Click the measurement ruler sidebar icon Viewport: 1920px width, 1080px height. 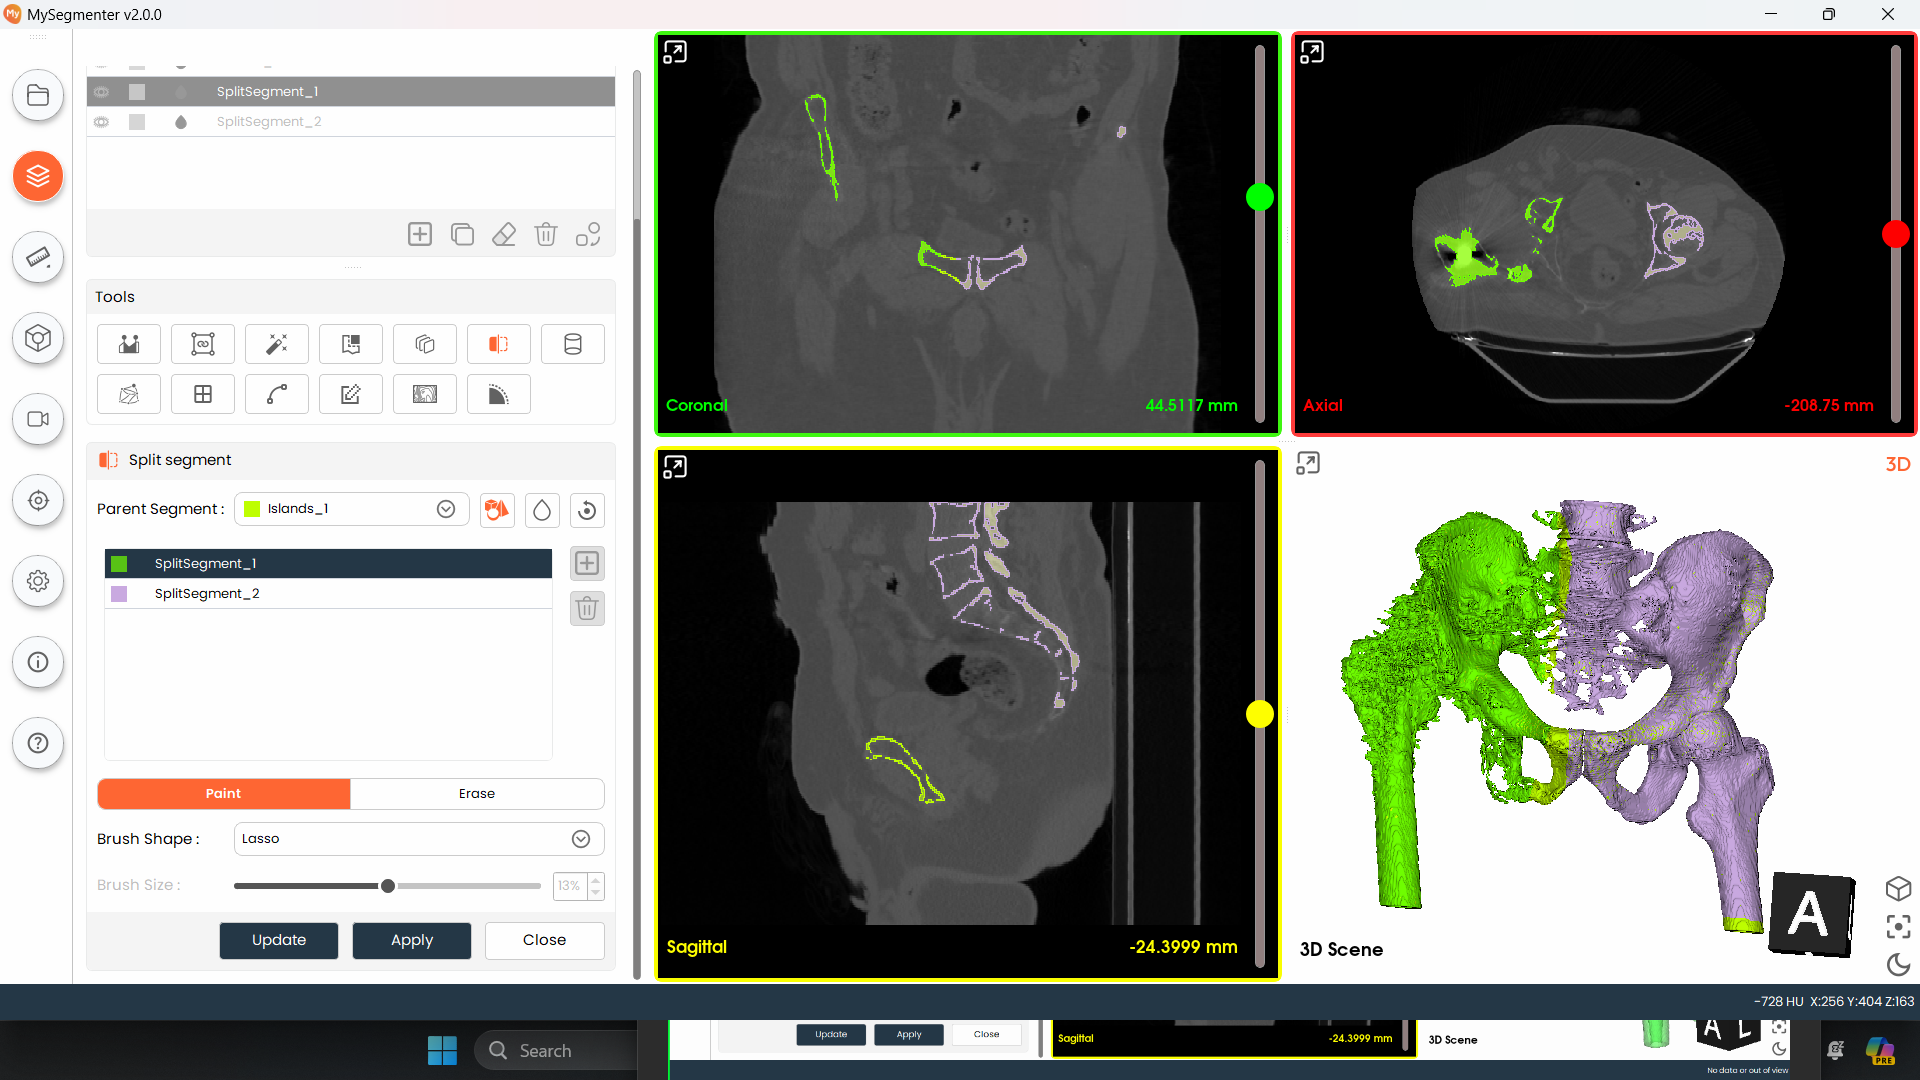38,257
